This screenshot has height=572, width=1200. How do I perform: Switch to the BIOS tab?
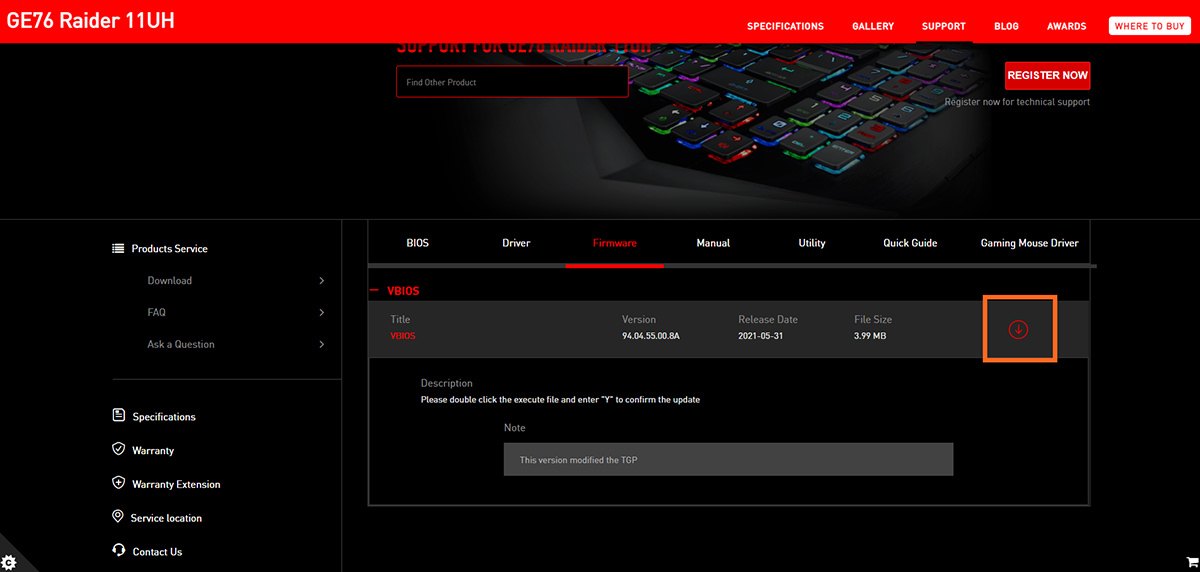417,243
